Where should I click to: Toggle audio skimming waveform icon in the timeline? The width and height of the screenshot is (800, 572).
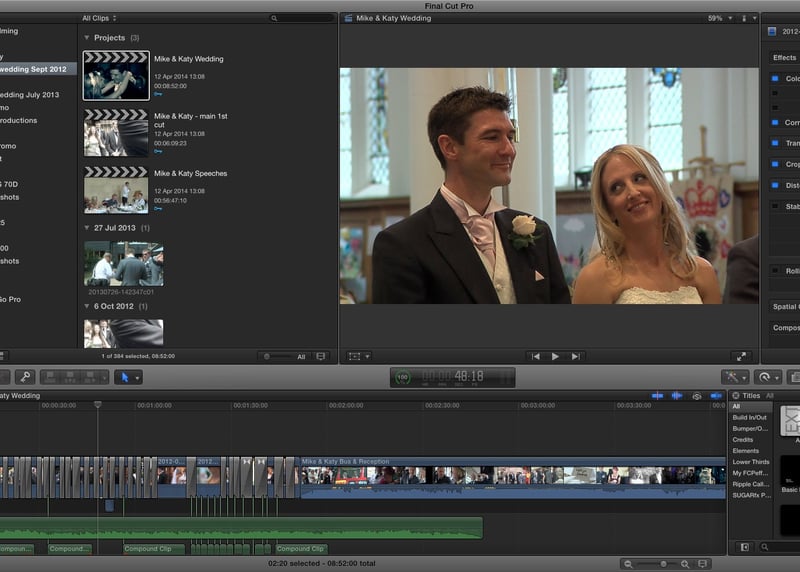point(677,396)
